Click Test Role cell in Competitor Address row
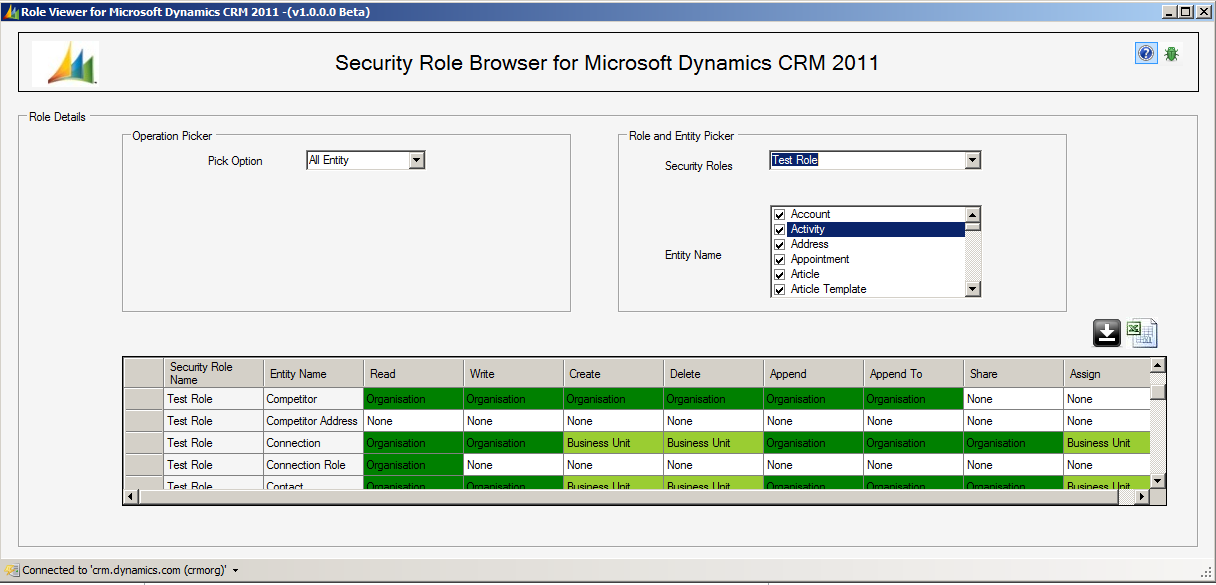 (x=213, y=420)
